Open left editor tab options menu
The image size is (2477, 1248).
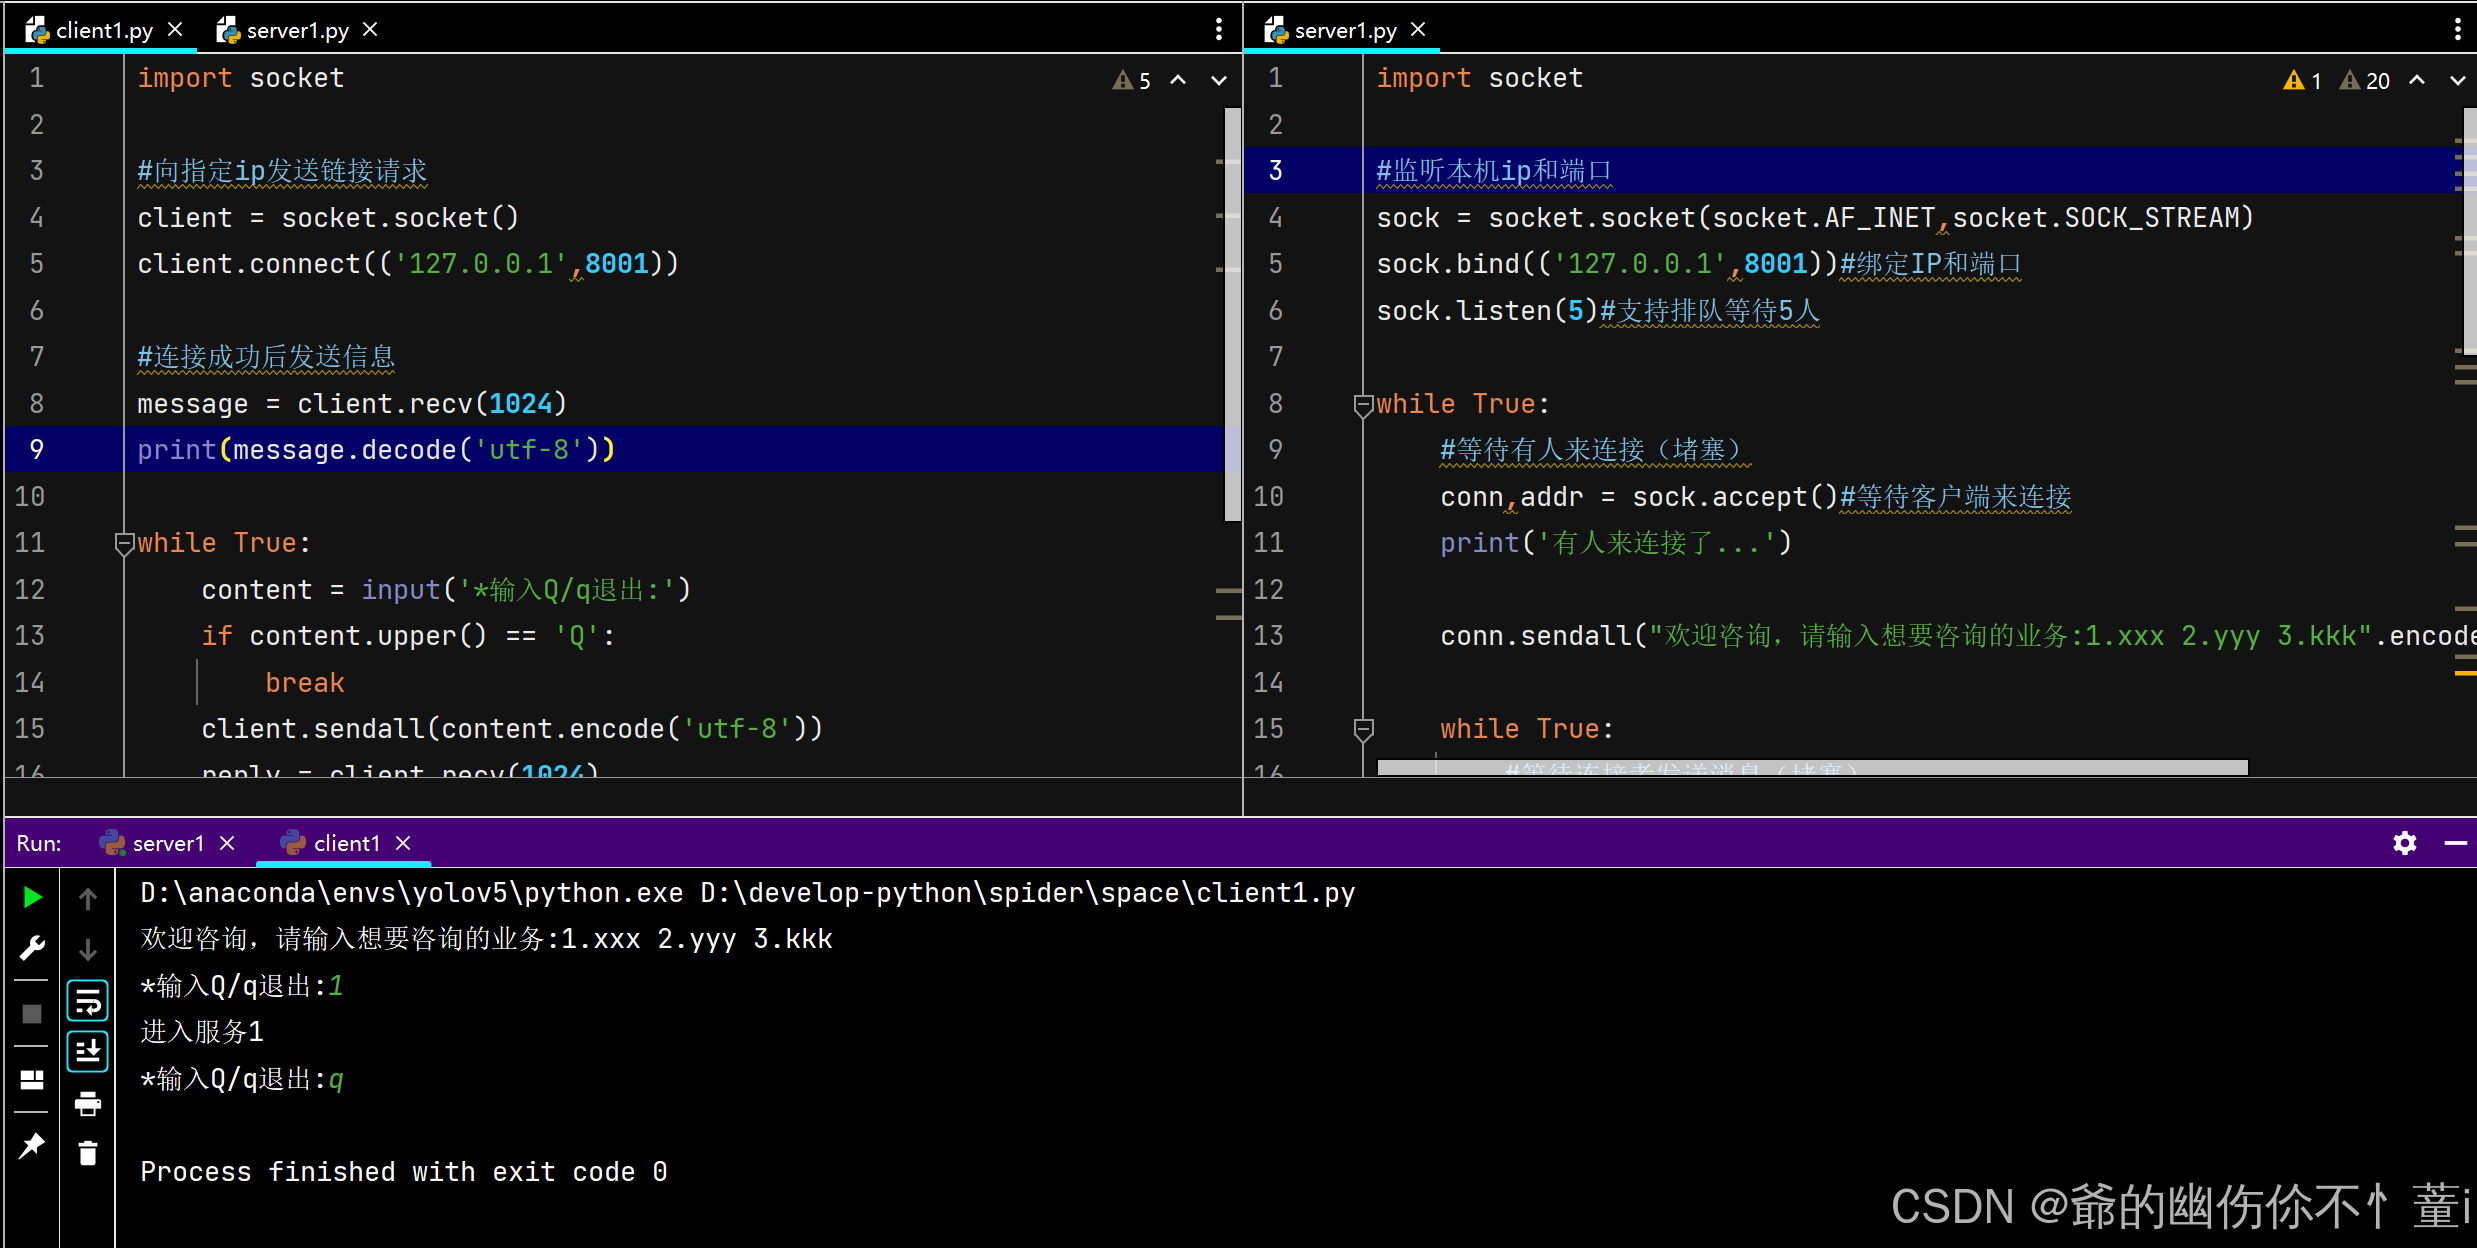click(x=1218, y=29)
